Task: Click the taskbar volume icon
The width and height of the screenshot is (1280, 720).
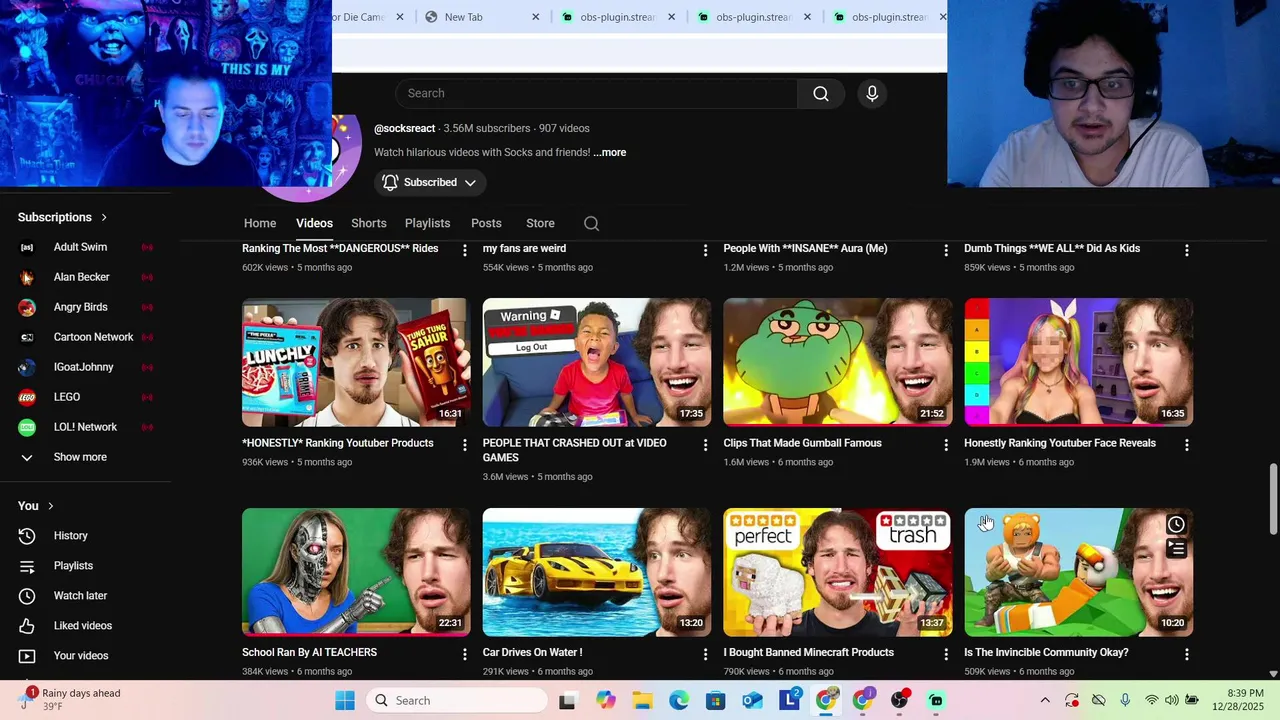Action: [x=1172, y=700]
